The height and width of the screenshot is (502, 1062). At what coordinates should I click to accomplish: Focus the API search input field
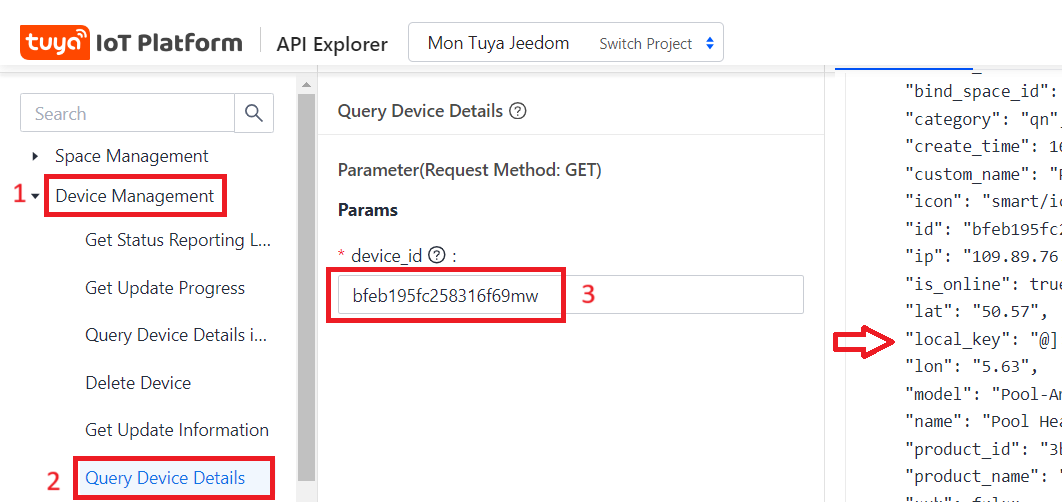coord(127,113)
